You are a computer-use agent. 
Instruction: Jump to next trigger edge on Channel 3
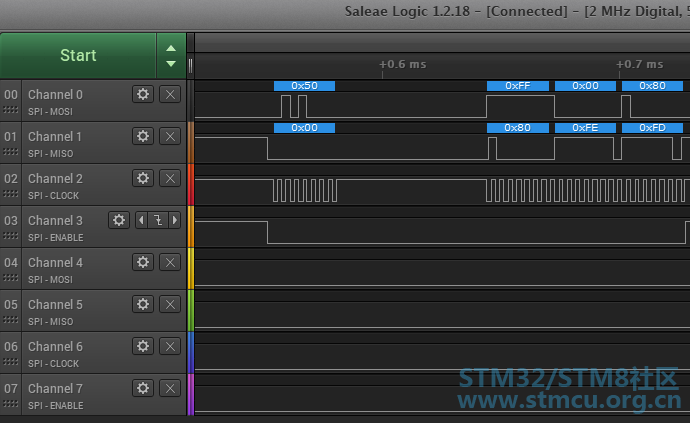[x=175, y=220]
